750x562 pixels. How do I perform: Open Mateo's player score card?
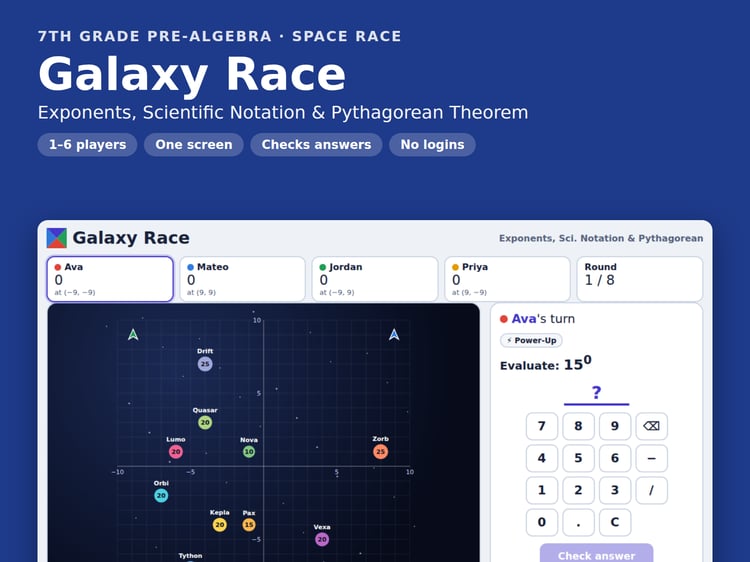243,279
